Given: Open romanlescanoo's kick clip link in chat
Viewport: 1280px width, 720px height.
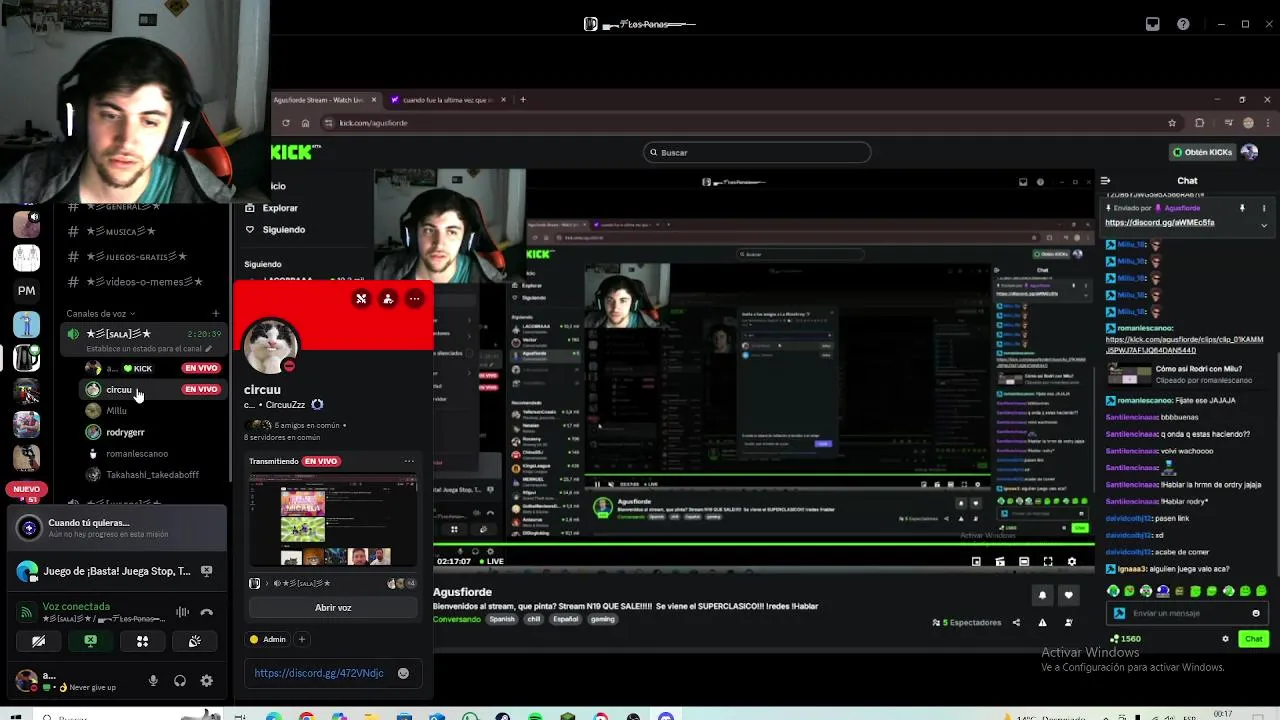Looking at the screenshot, I should [1184, 345].
